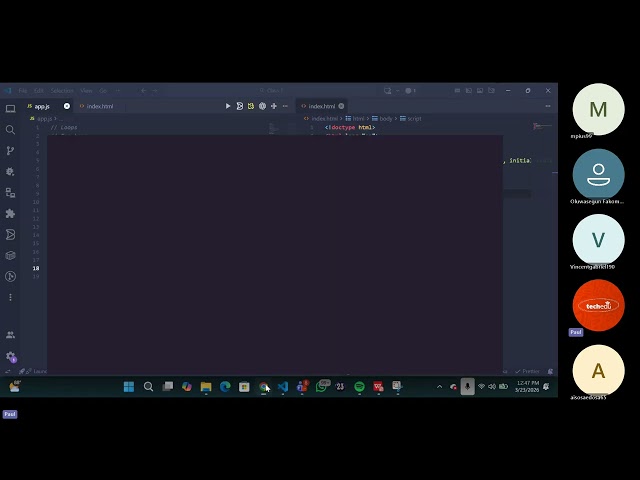Viewport: 640px width, 480px height.
Task: Open the Edit menu
Action: pyautogui.click(x=38, y=91)
